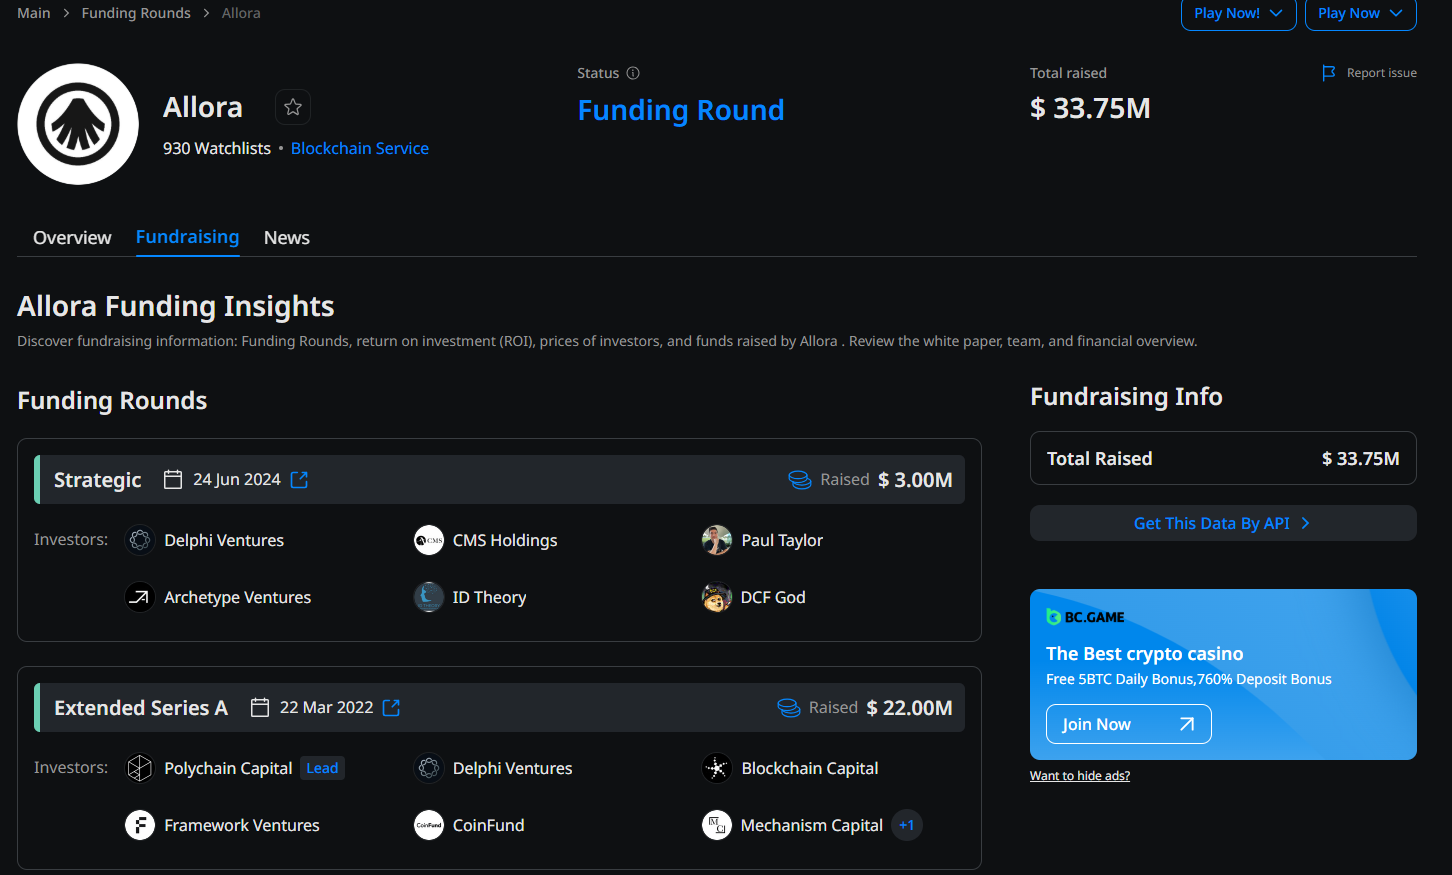Select the Paul Taylor investor avatar
Screen dimensions: 1452x875
[717, 540]
